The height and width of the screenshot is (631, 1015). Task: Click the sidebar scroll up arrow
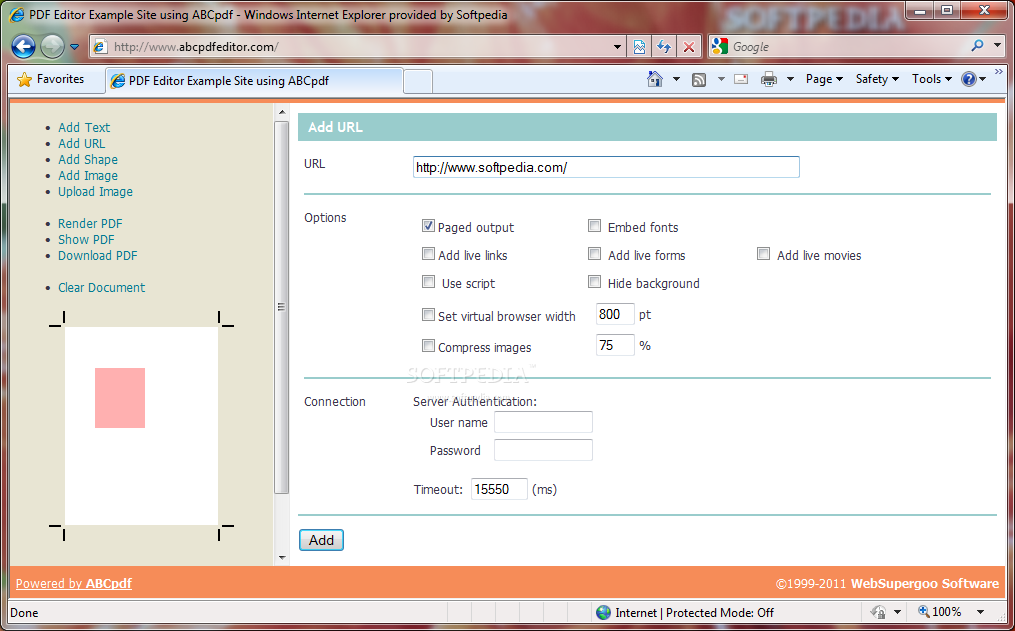282,112
